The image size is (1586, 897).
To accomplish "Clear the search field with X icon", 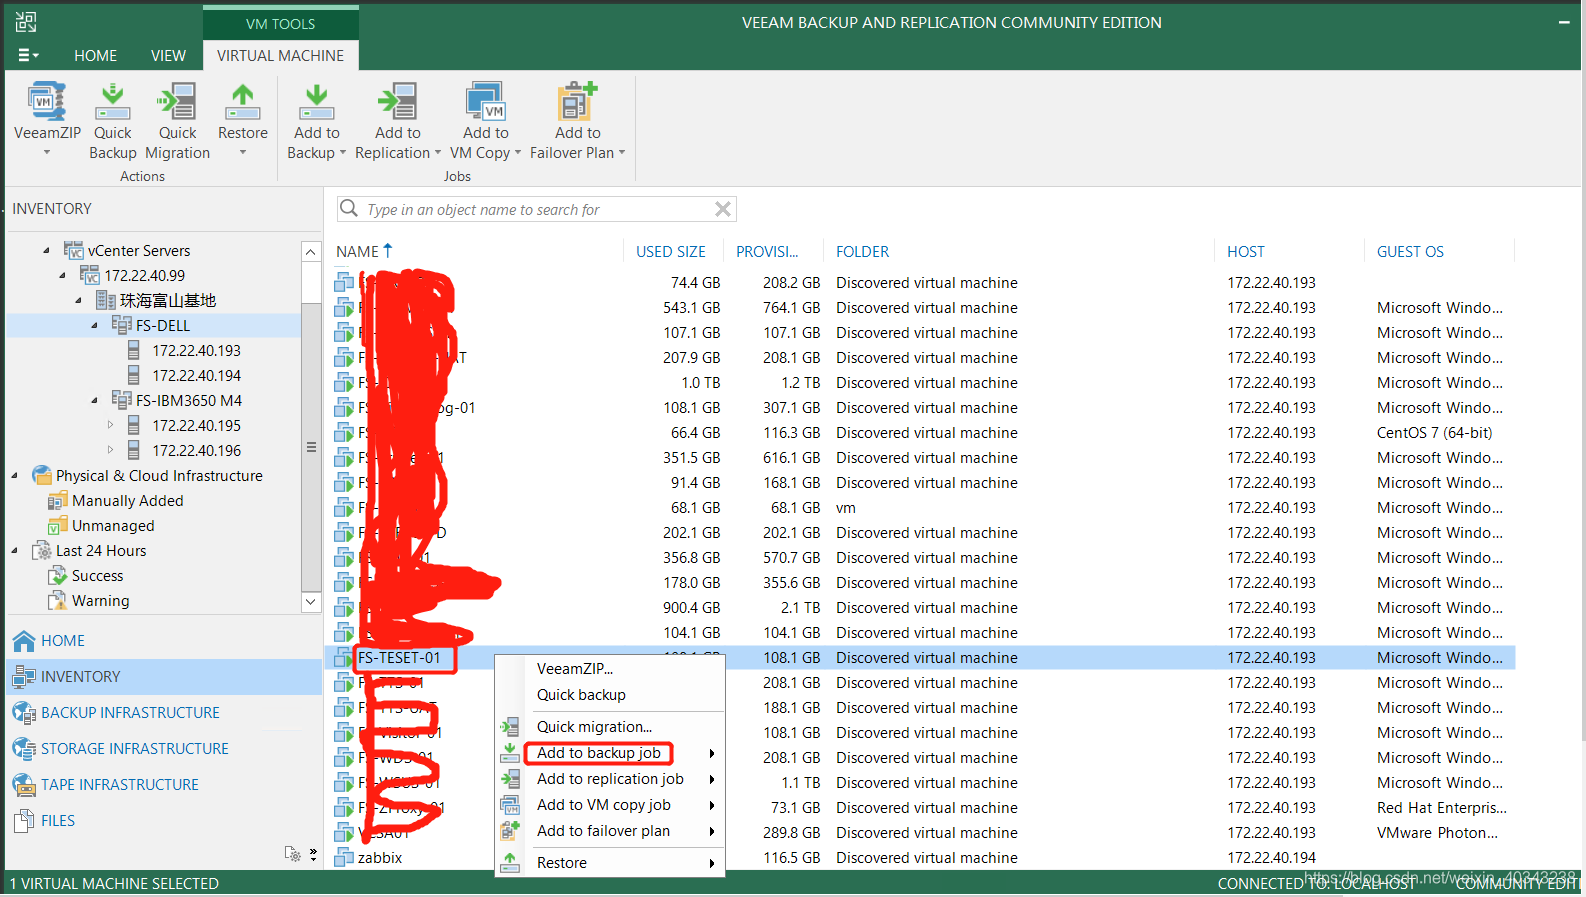I will point(723,209).
